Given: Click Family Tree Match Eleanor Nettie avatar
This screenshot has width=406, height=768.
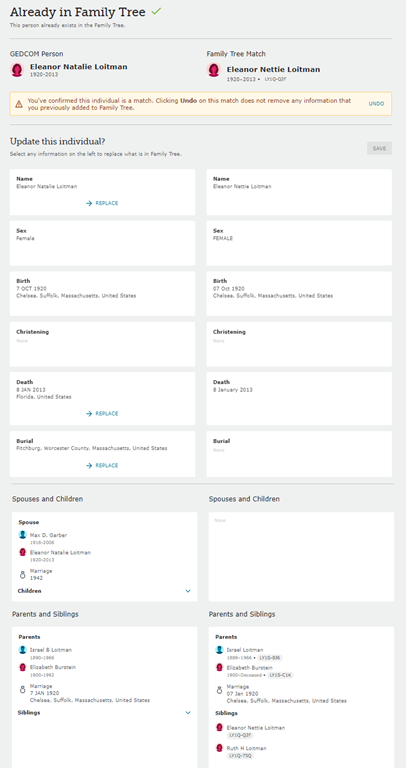Looking at the screenshot, I should point(214,70).
